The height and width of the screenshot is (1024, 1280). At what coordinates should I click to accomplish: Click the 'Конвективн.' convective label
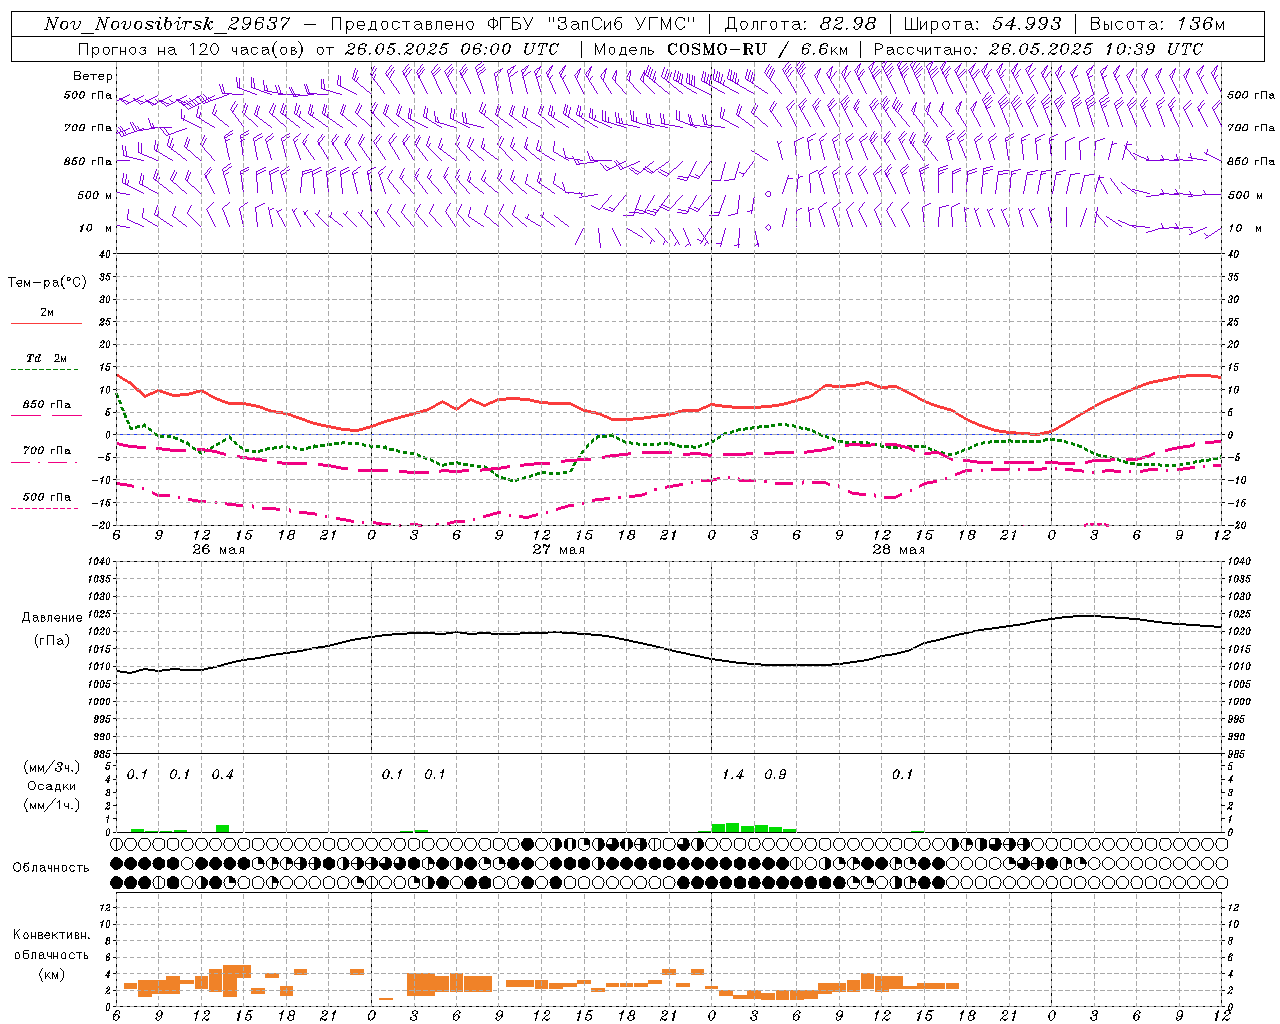tap(51, 935)
